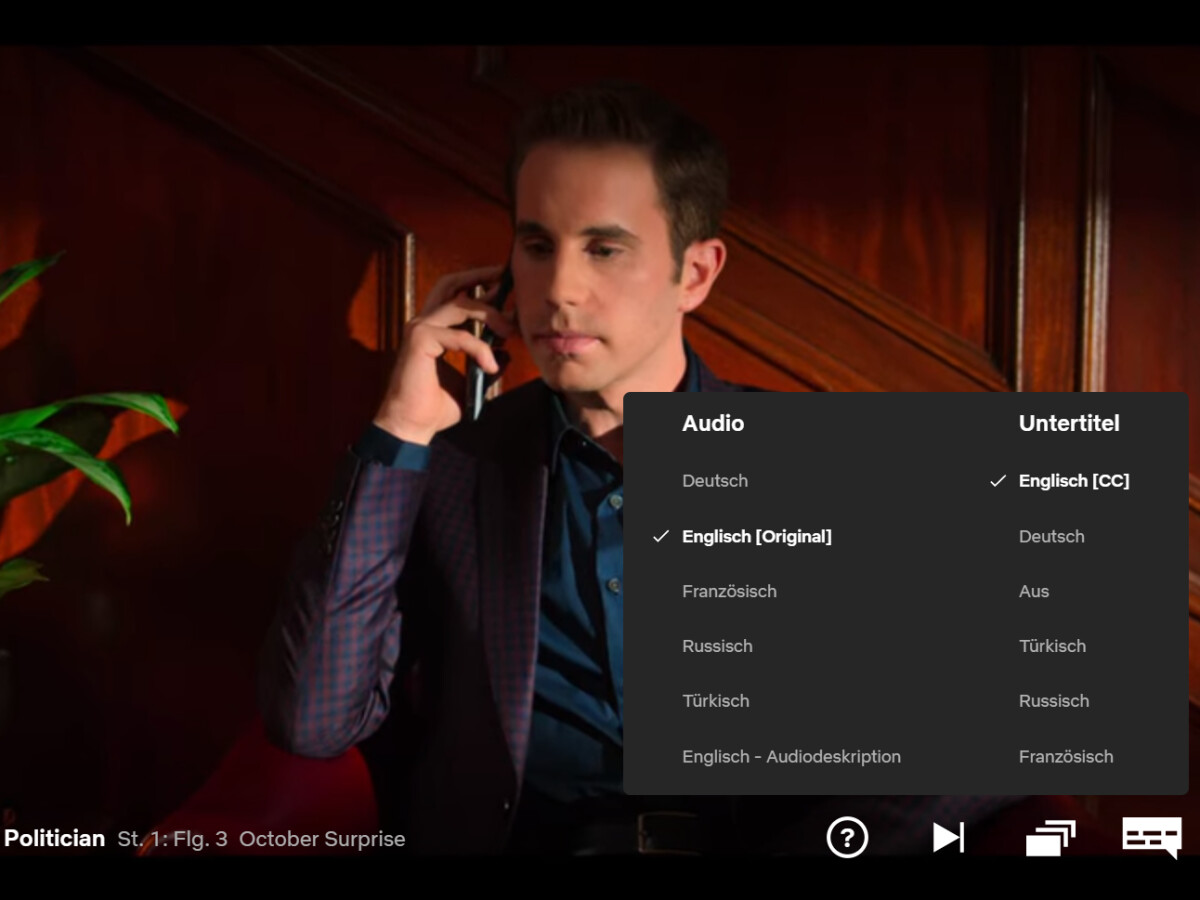Click the Politician show title
Image resolution: width=1200 pixels, height=900 pixels.
point(54,839)
